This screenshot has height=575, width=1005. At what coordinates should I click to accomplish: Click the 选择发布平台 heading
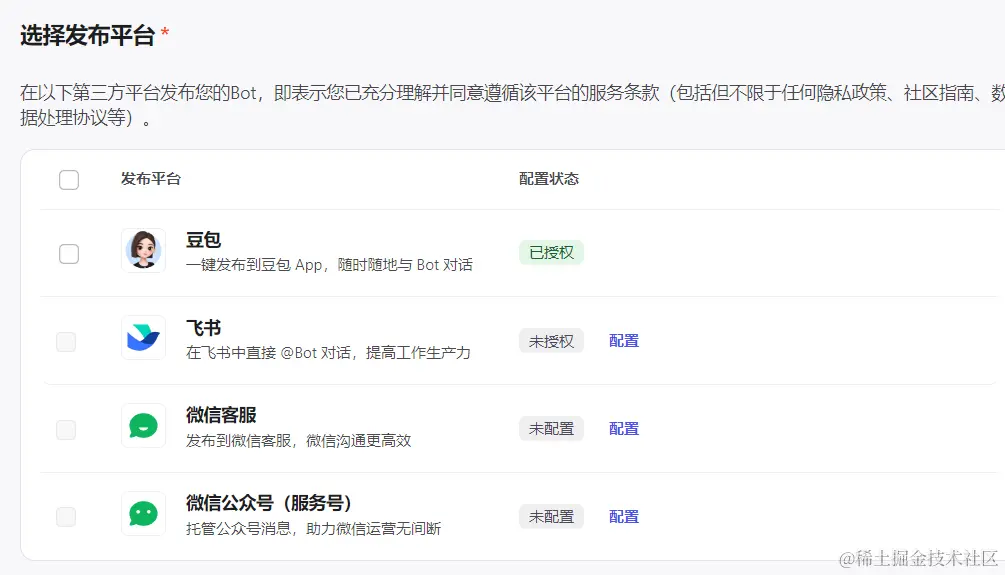click(87, 35)
